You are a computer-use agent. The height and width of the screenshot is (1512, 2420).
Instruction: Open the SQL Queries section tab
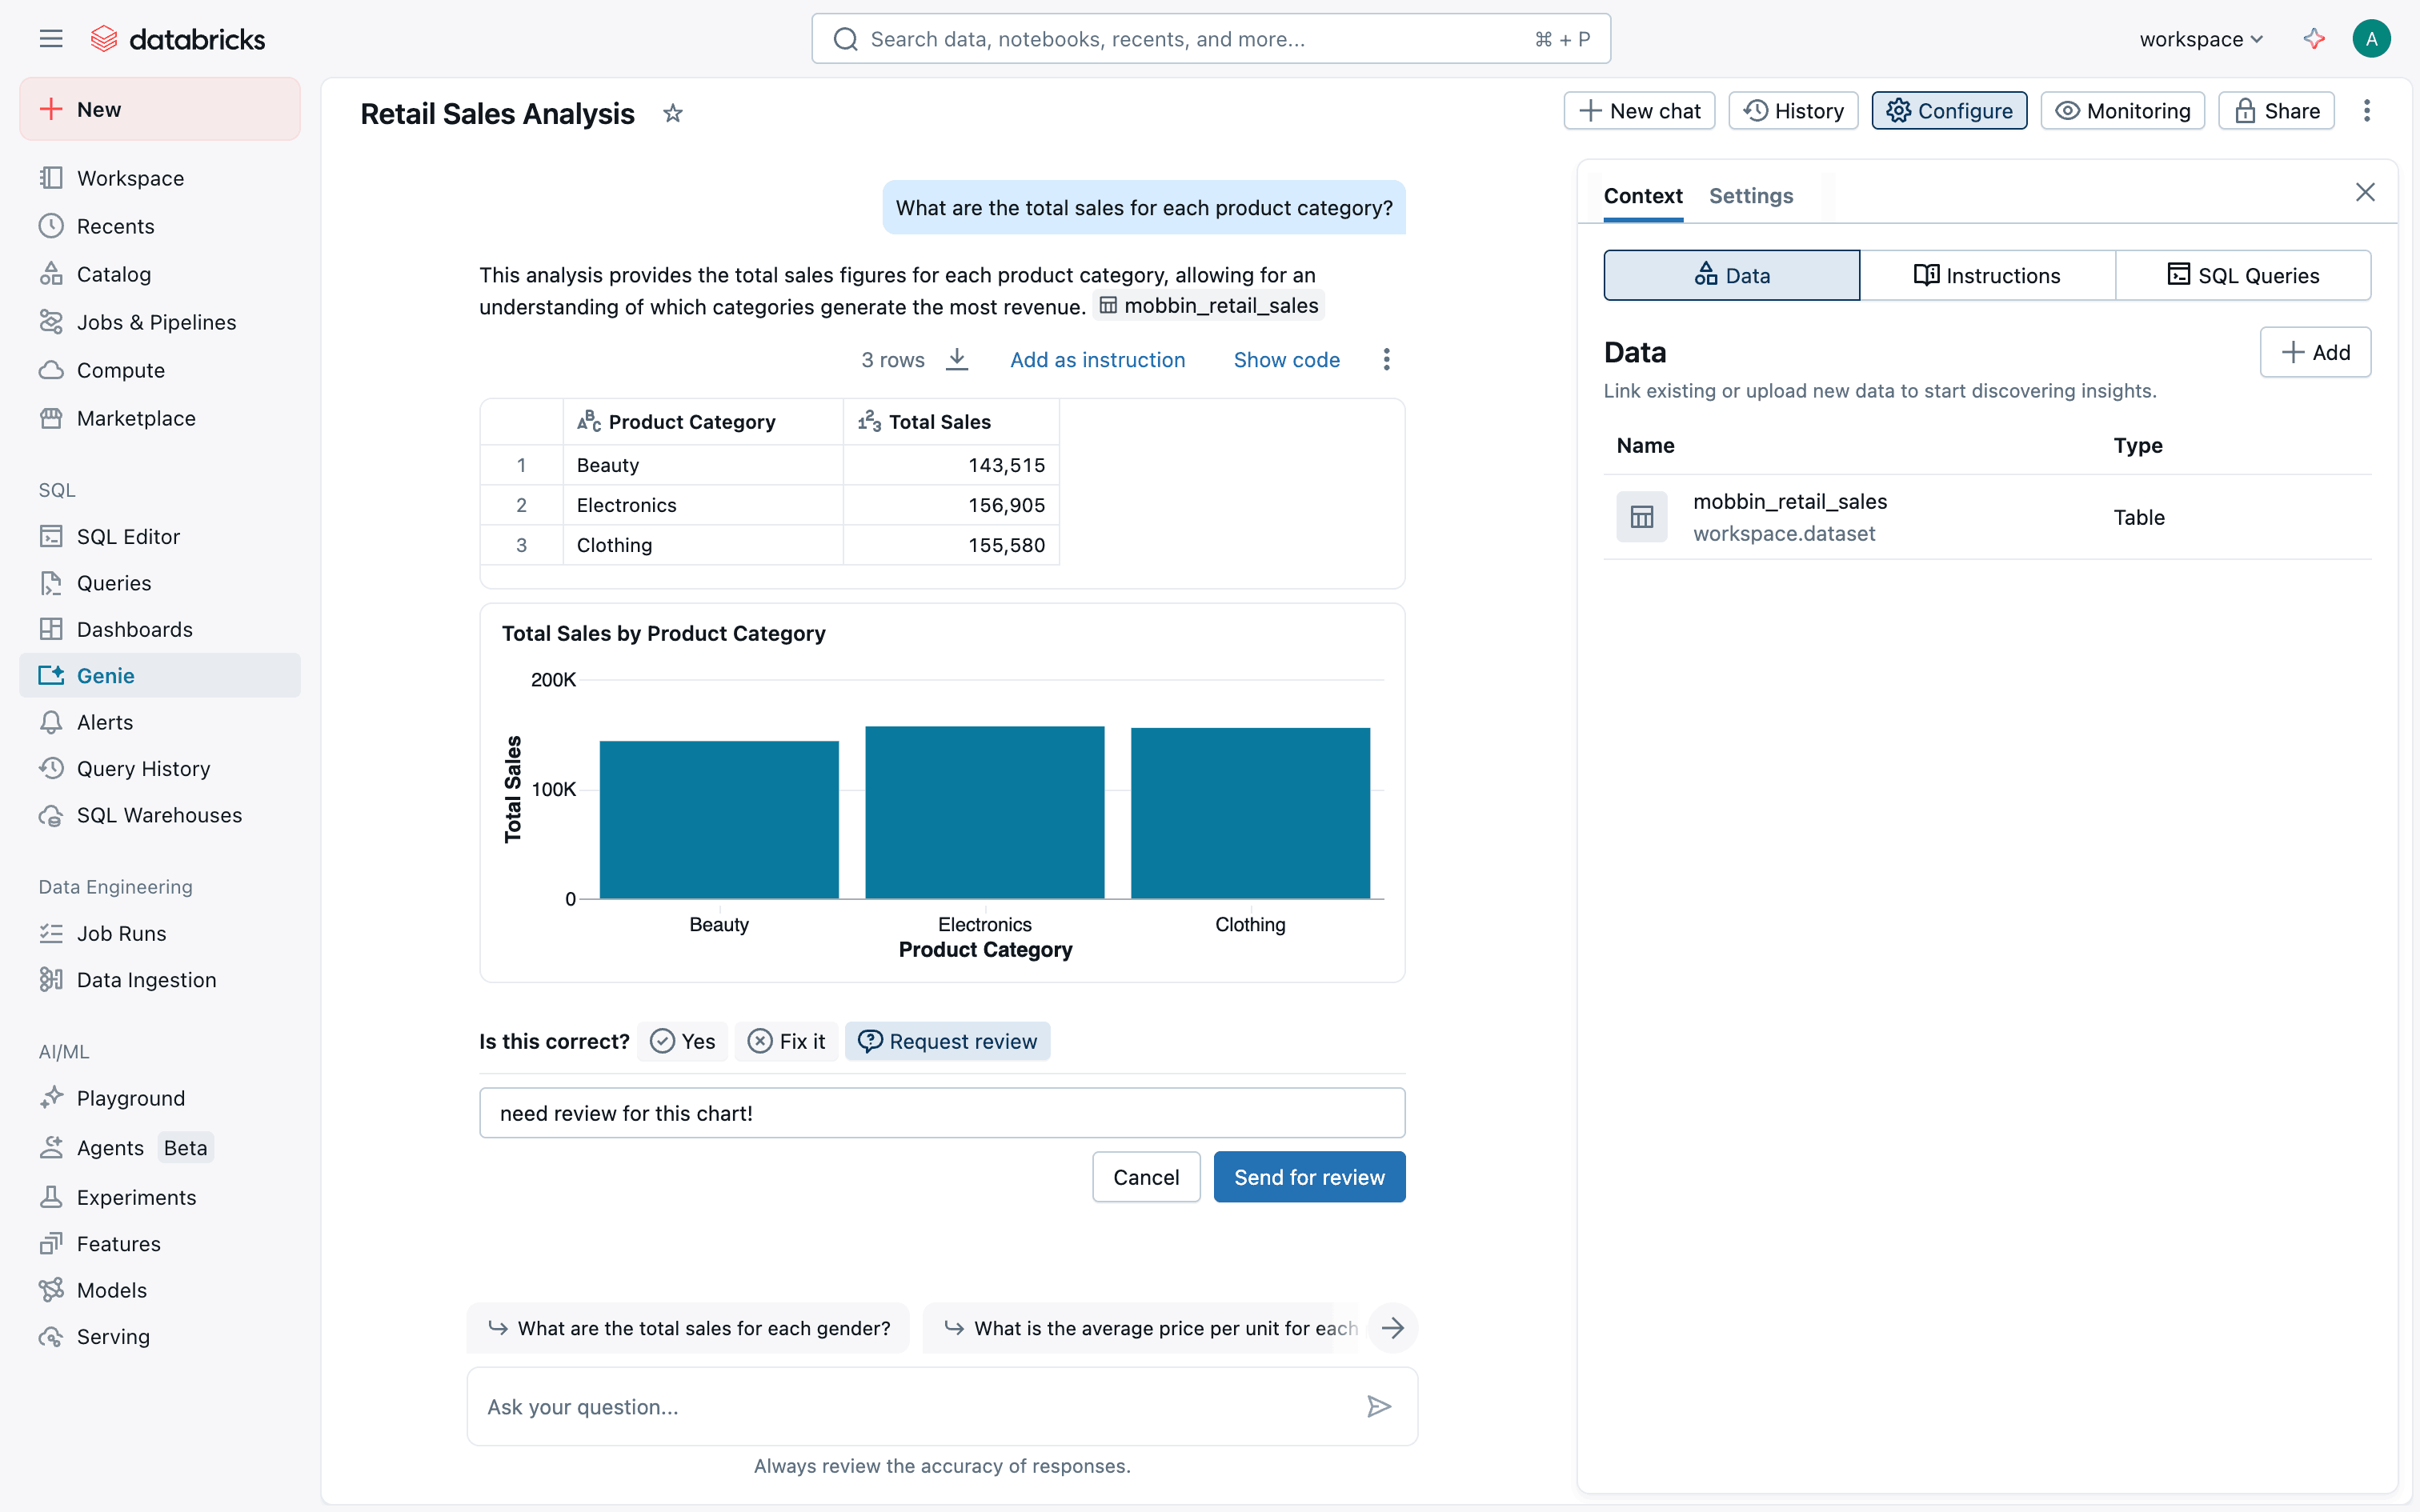tap(2243, 275)
